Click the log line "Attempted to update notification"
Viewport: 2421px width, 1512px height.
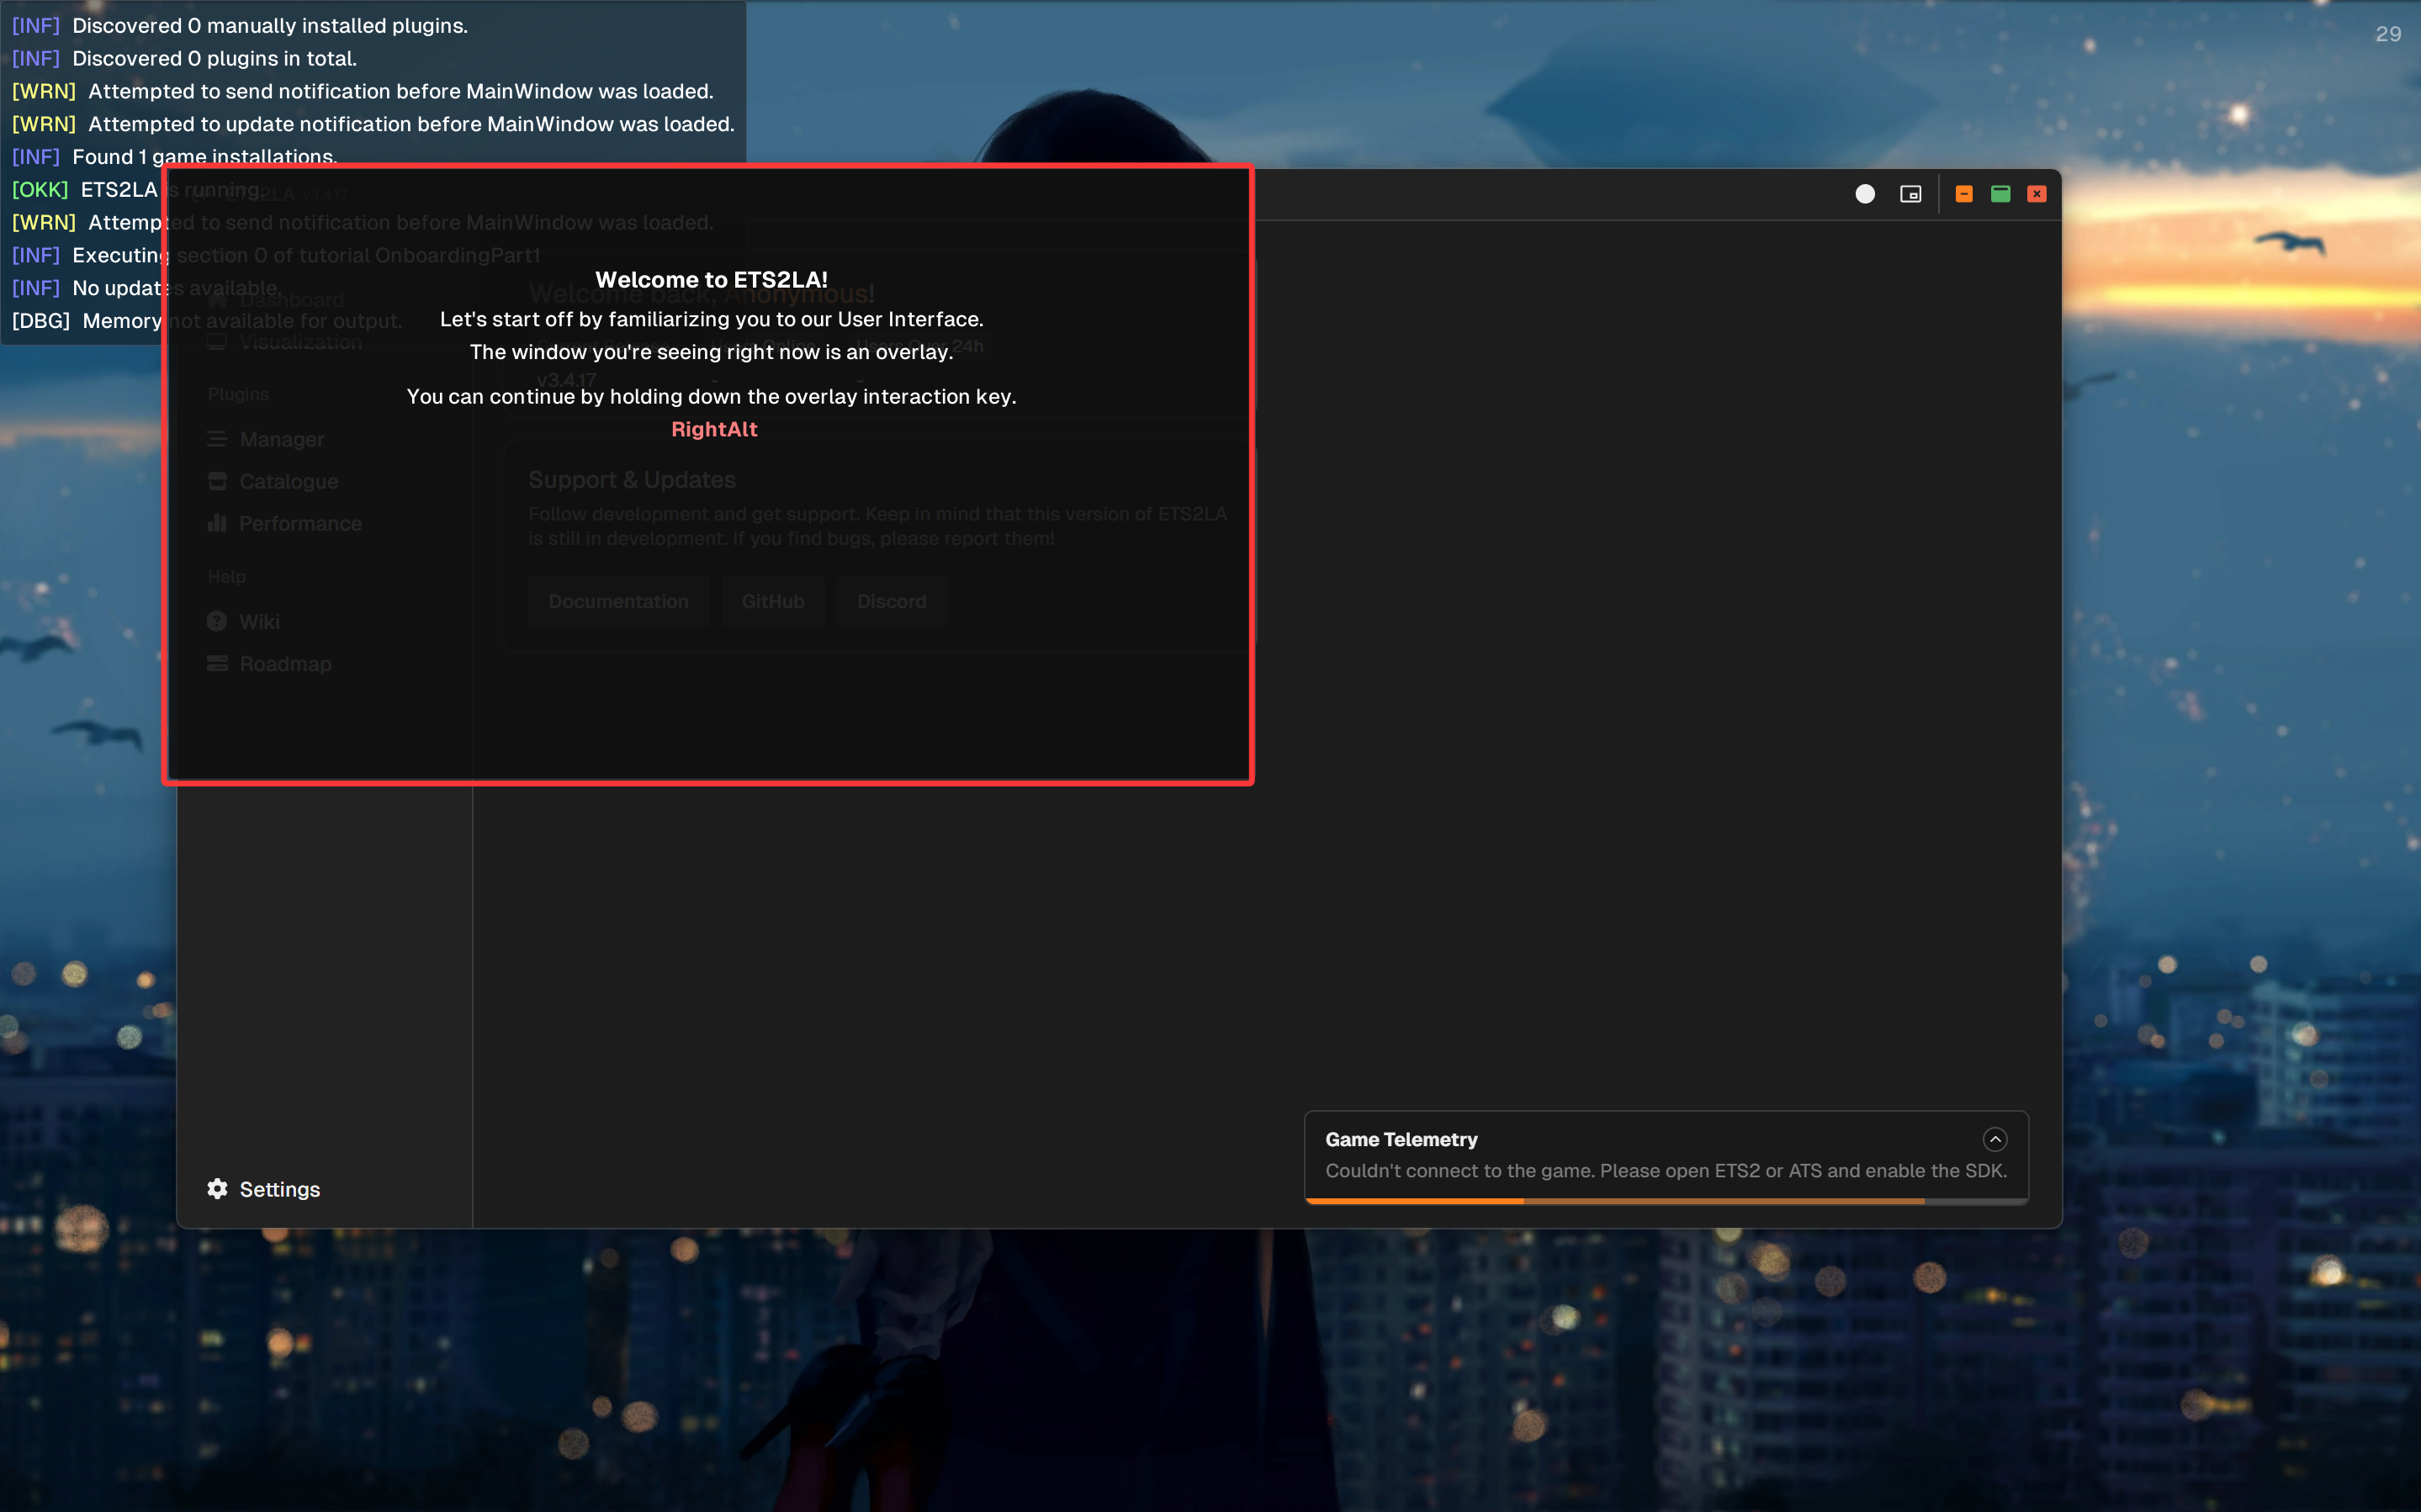(411, 124)
